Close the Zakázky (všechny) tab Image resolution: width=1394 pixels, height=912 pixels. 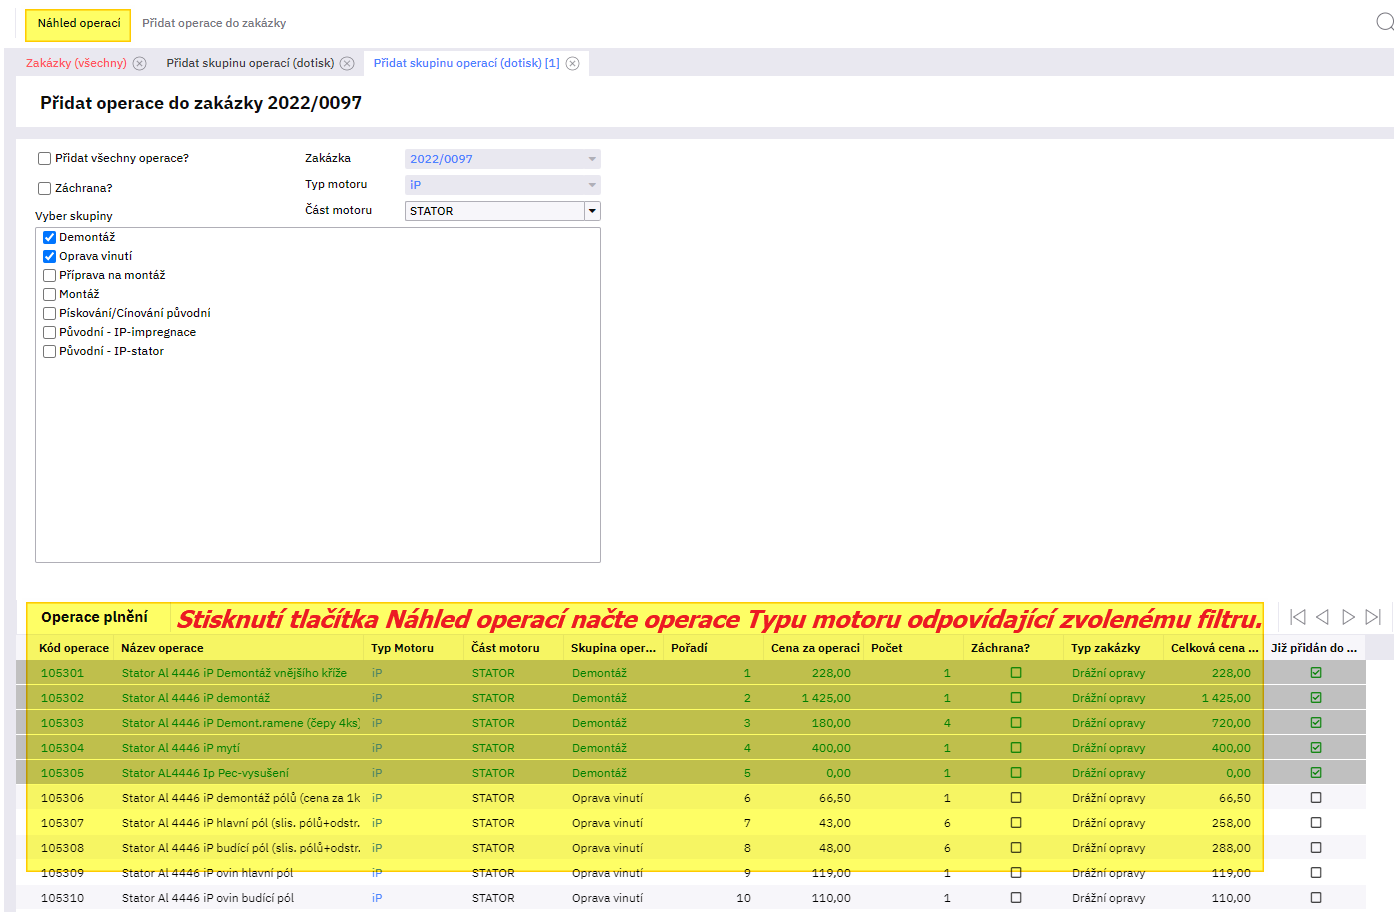(x=140, y=63)
